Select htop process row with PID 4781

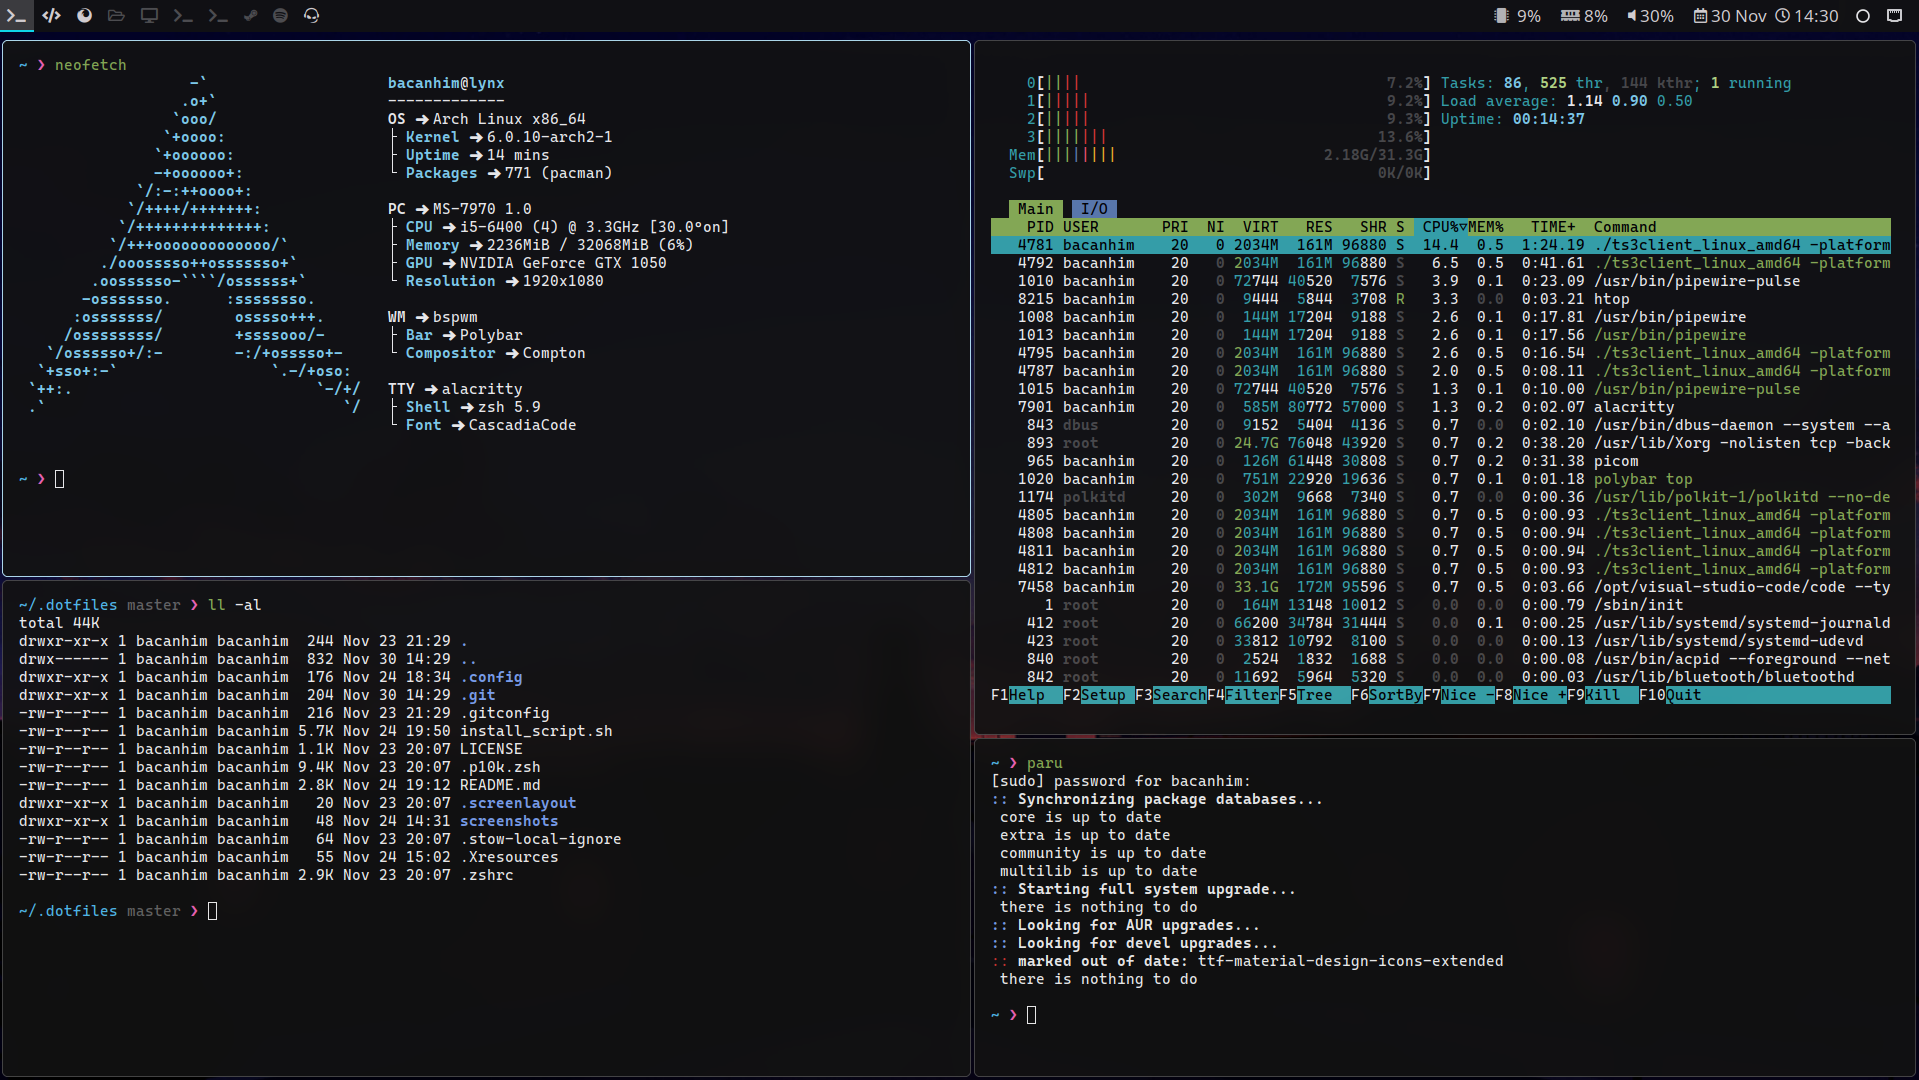[1441, 245]
